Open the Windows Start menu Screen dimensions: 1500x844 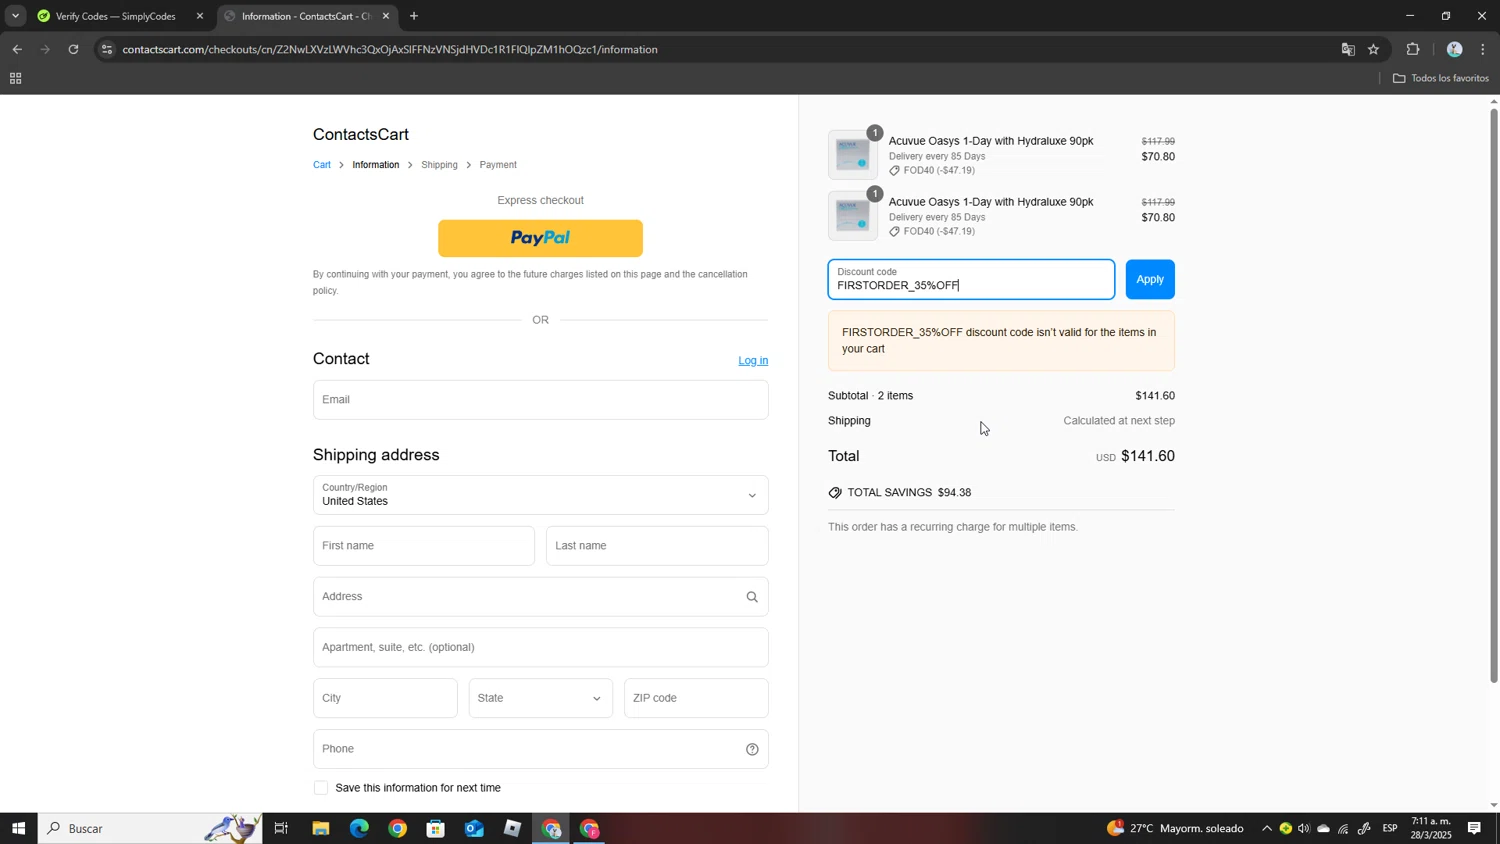18,828
